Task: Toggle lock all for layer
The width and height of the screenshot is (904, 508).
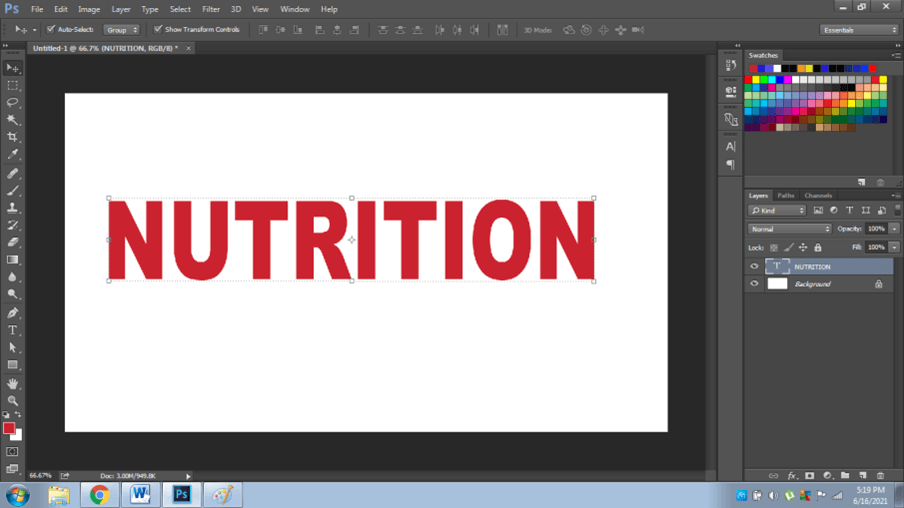Action: tap(818, 247)
